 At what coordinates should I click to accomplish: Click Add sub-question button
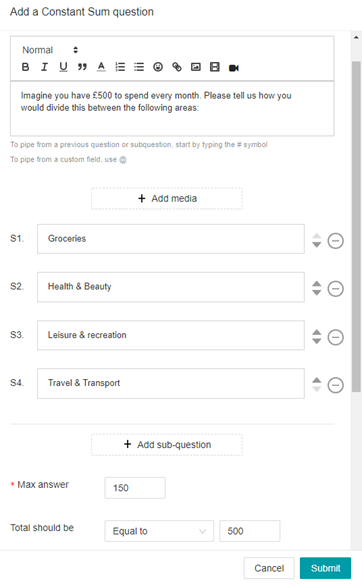tap(167, 445)
